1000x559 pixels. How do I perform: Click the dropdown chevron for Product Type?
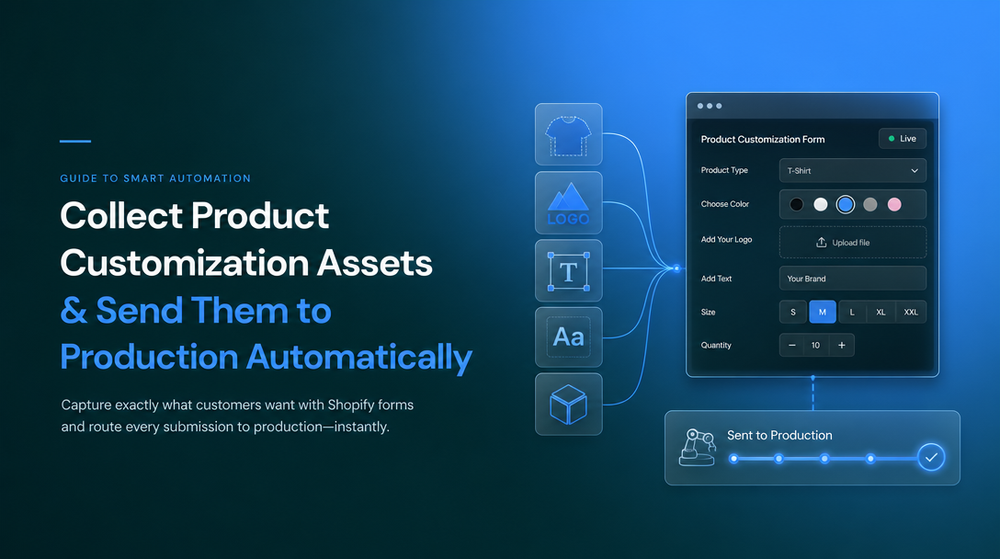click(915, 171)
